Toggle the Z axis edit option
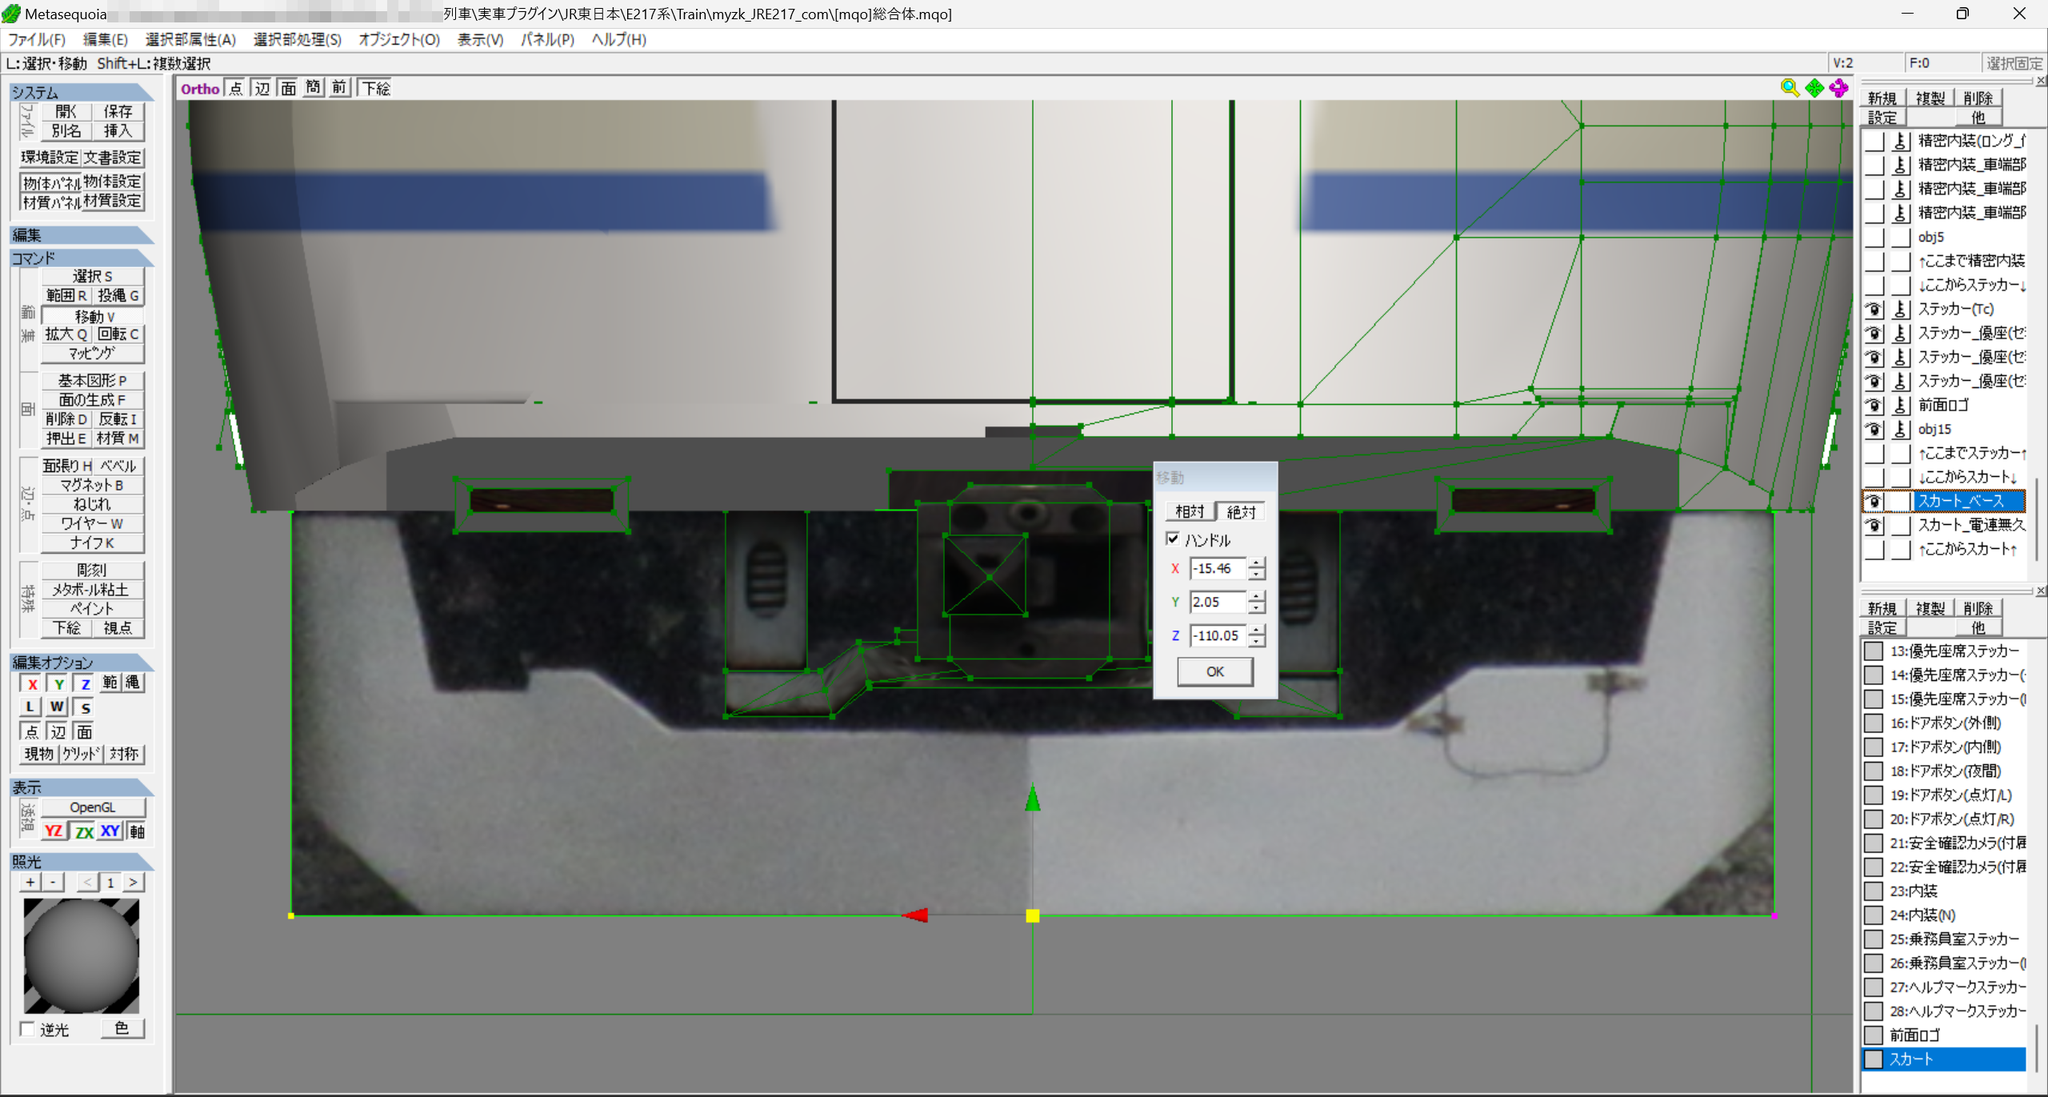 [x=85, y=684]
